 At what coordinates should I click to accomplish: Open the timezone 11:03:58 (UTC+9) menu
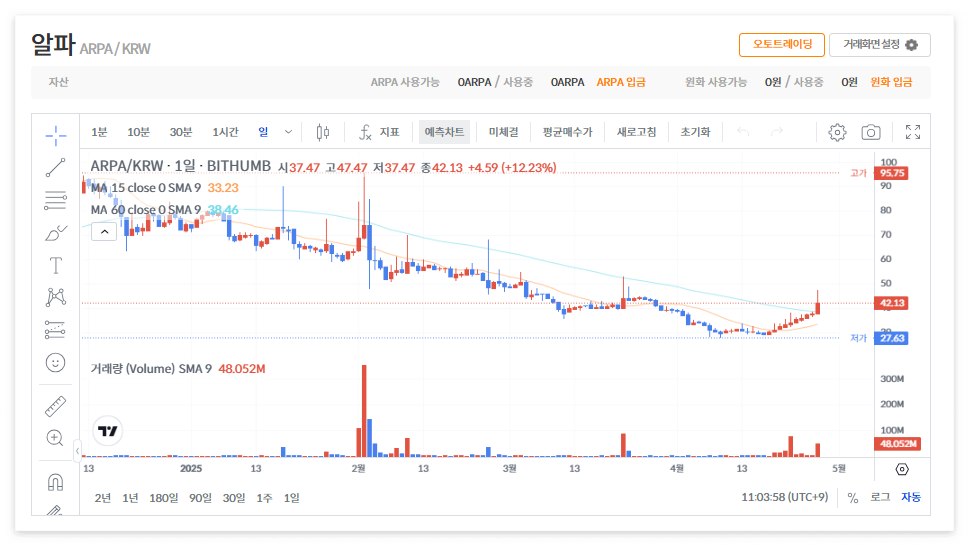click(x=784, y=497)
